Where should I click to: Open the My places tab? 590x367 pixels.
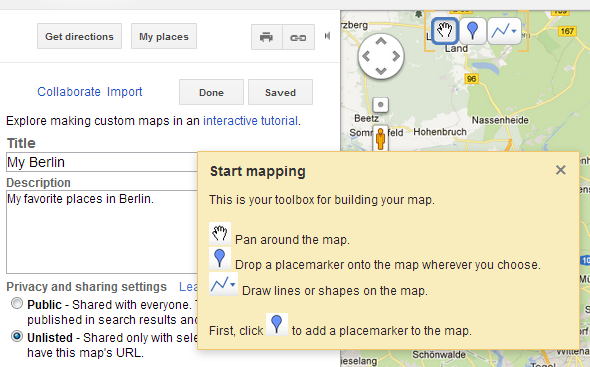[164, 36]
